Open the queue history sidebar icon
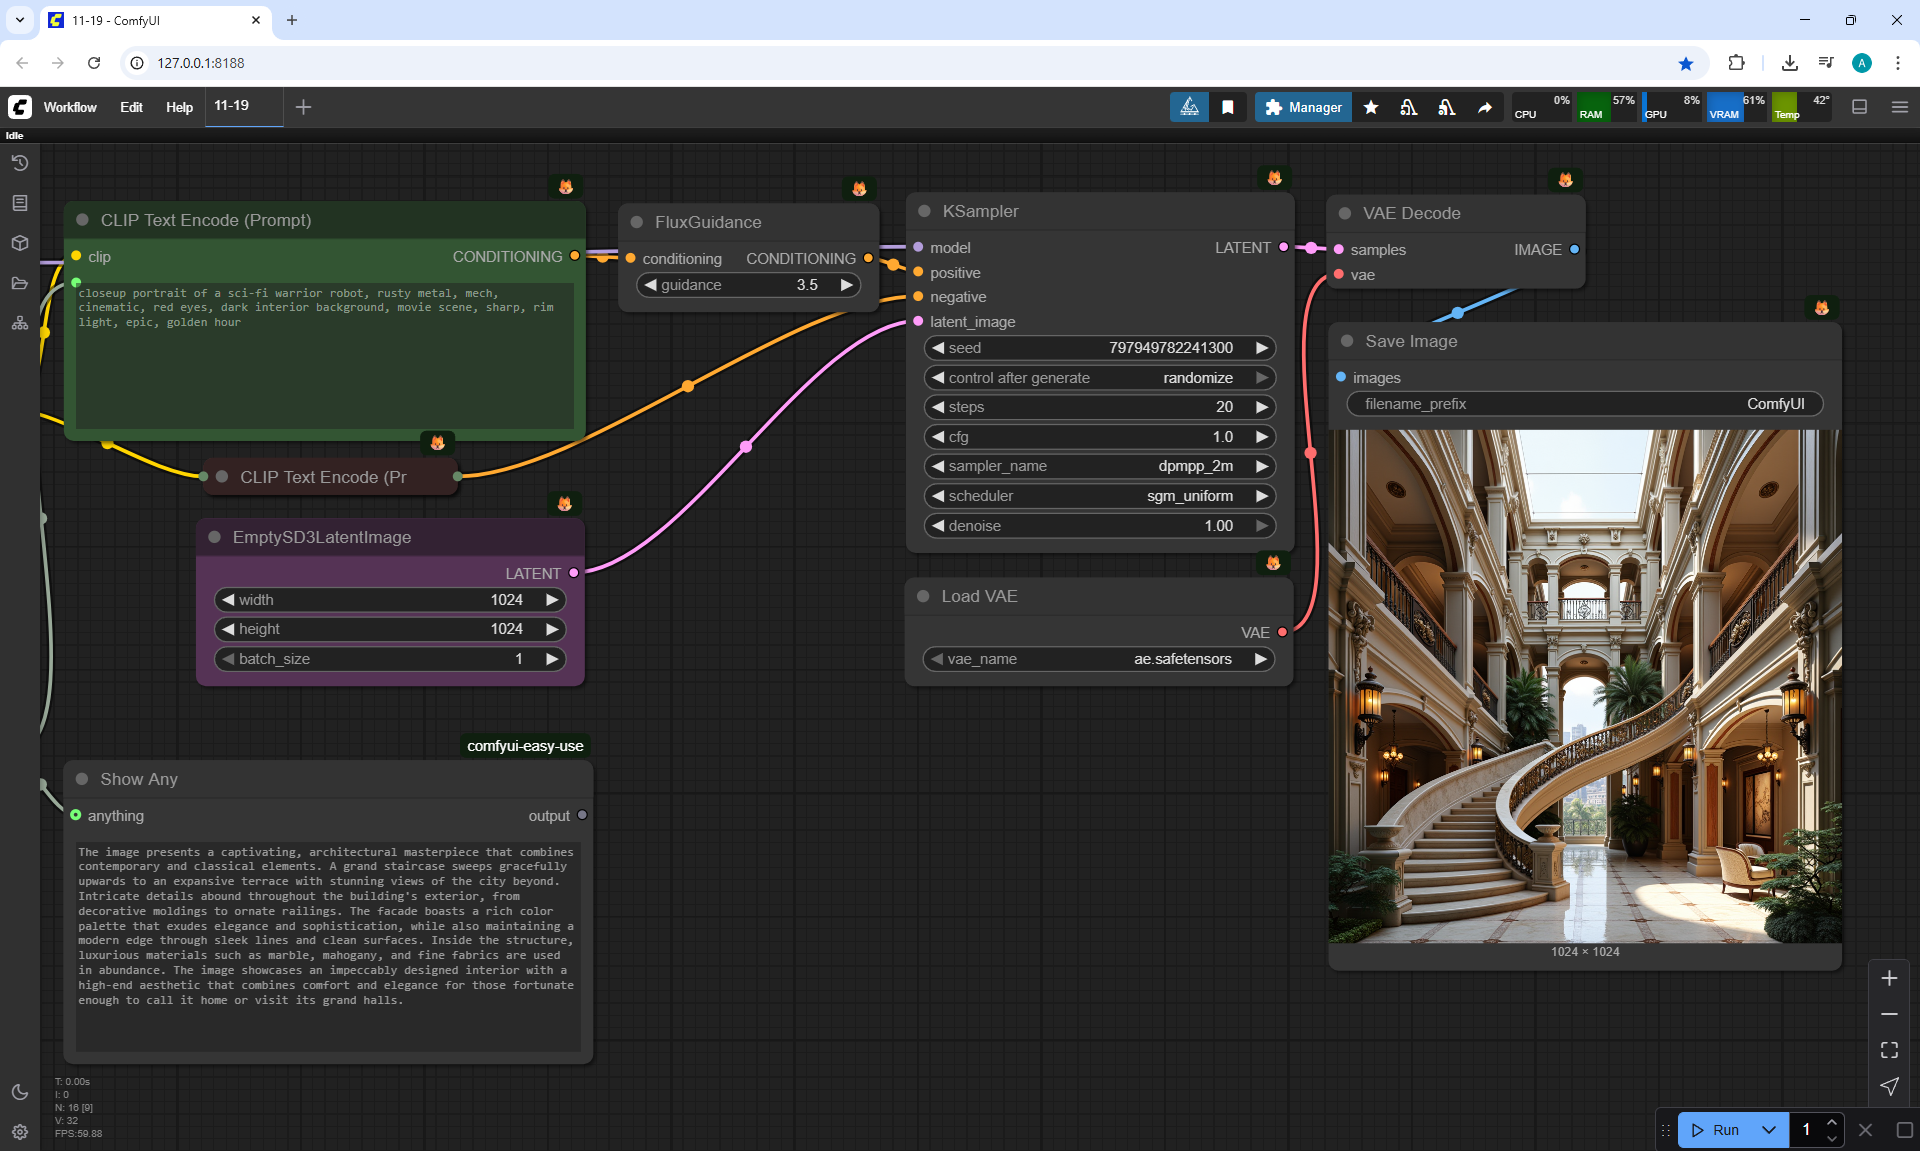Image resolution: width=1920 pixels, height=1151 pixels. [x=20, y=163]
